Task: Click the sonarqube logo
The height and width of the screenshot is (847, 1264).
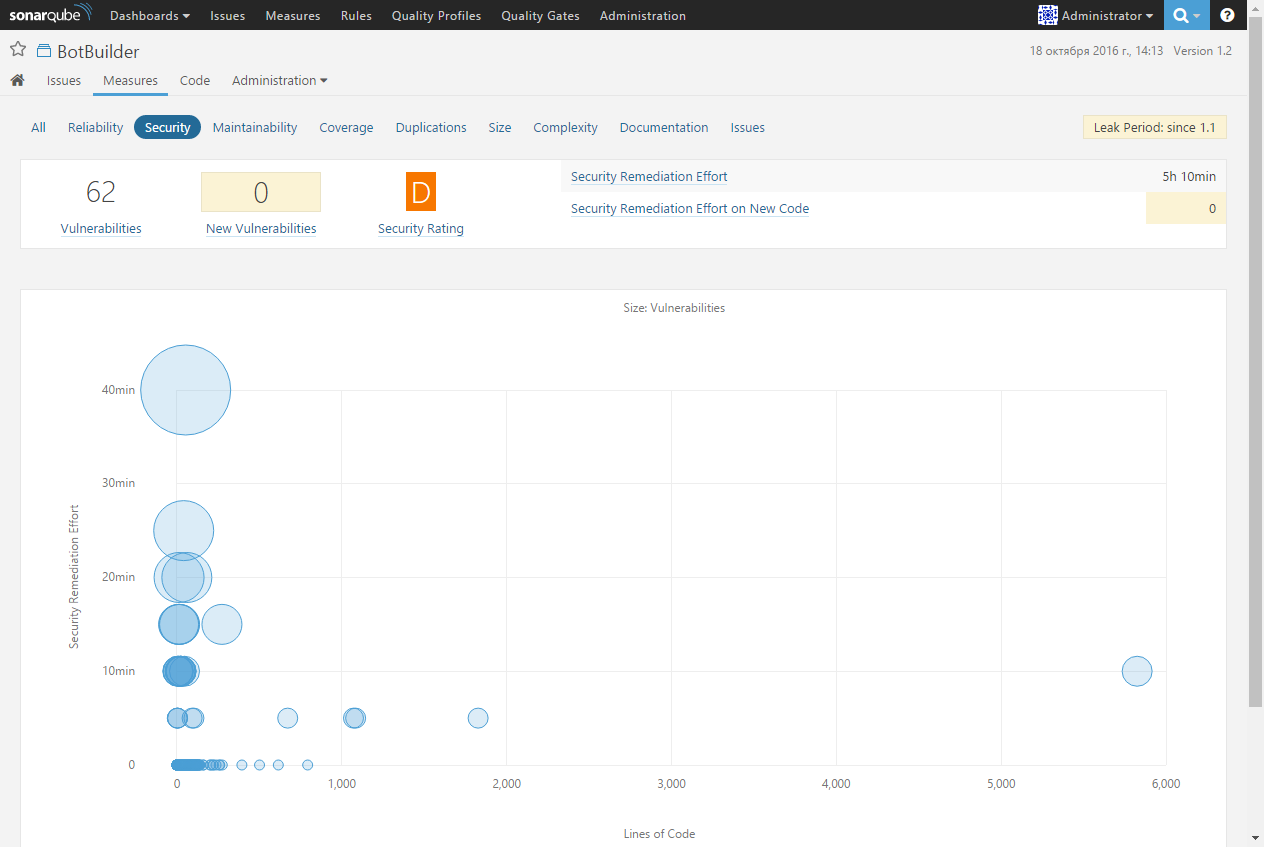Action: (50, 14)
